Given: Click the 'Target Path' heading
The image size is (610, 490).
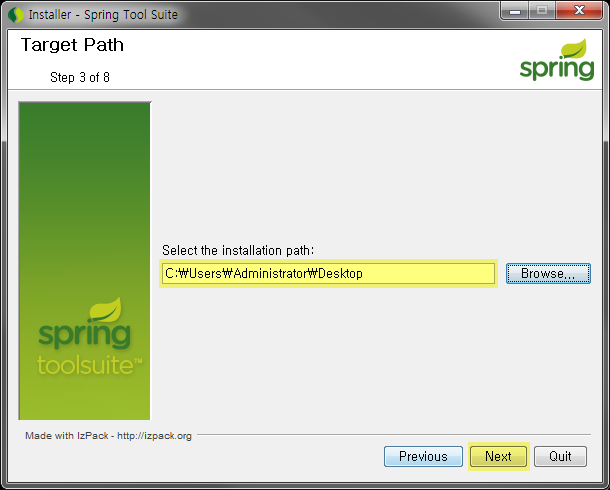Looking at the screenshot, I should tap(72, 45).
